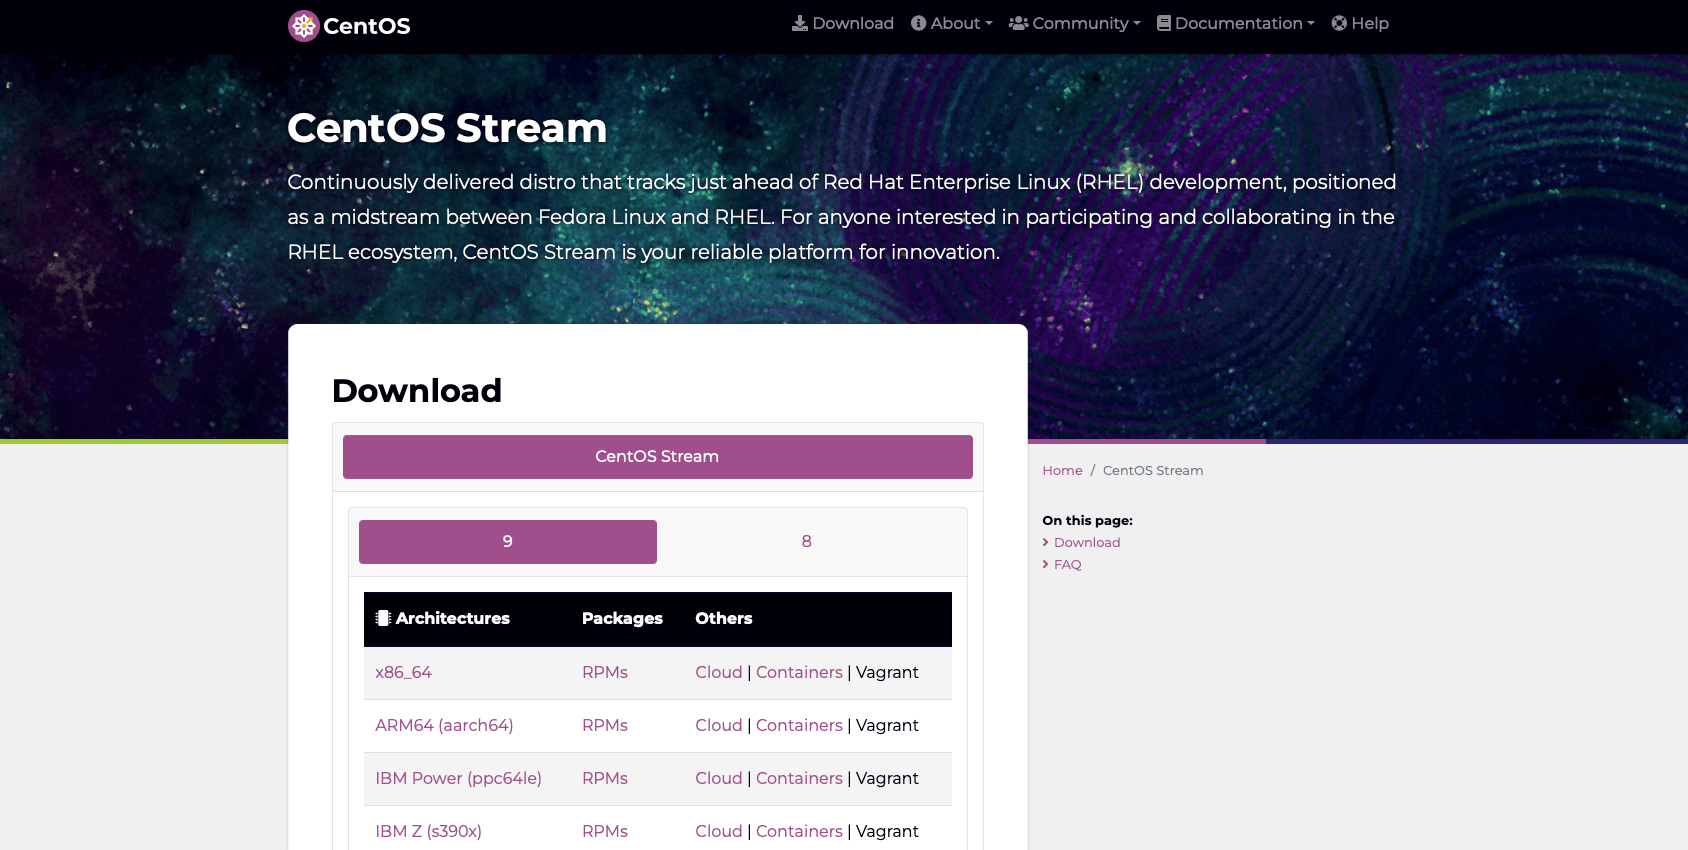Click the Documentation book icon
The width and height of the screenshot is (1688, 850).
[x=1164, y=23]
